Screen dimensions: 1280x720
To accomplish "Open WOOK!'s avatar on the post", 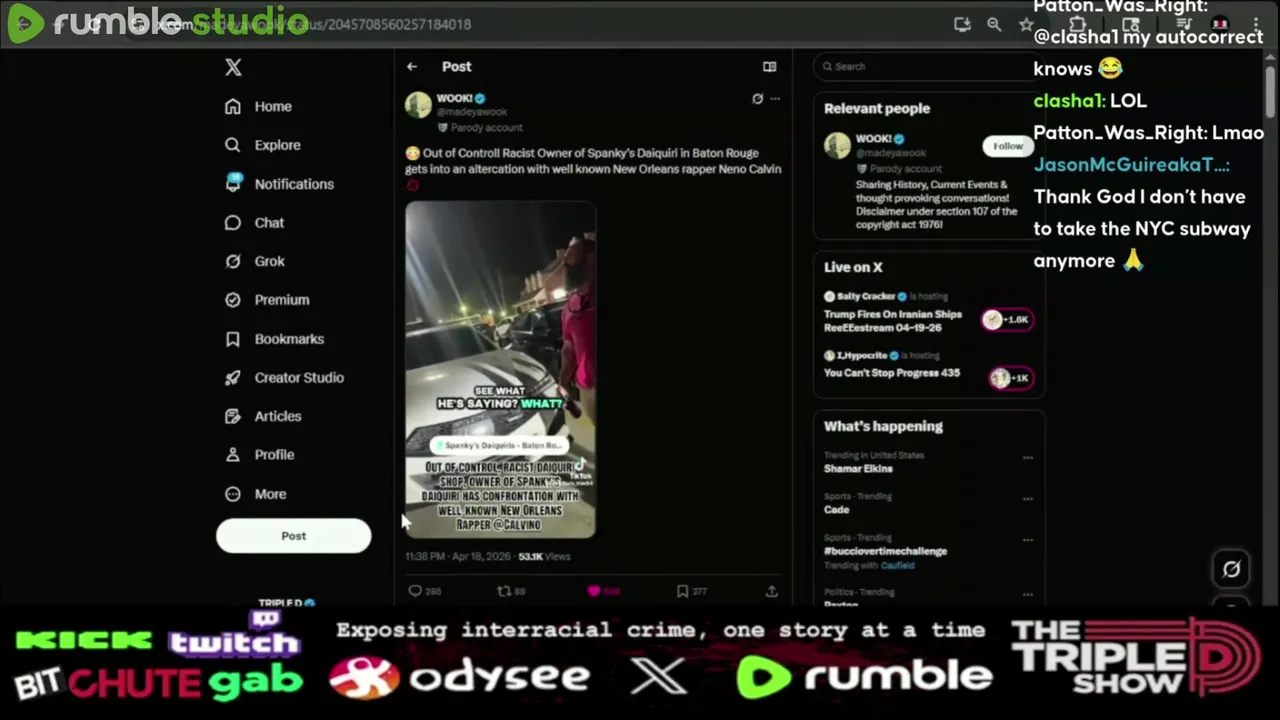I will (x=418, y=105).
